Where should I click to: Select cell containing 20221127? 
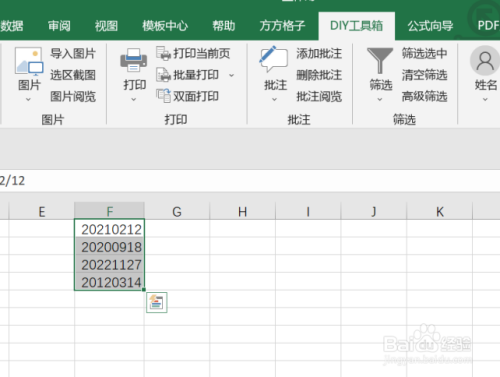110,264
